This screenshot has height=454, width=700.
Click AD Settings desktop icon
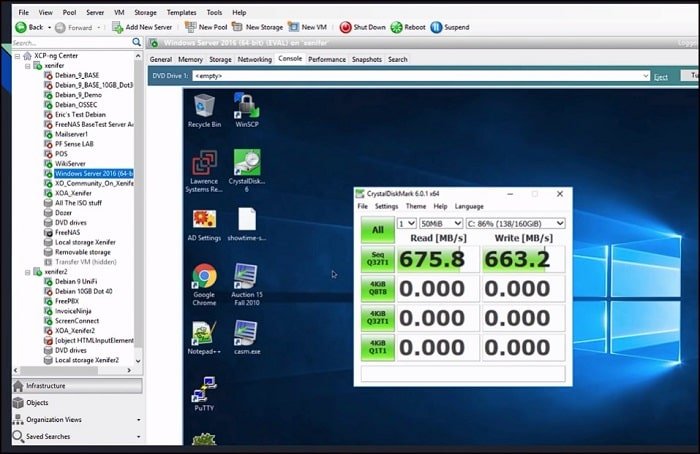204,225
